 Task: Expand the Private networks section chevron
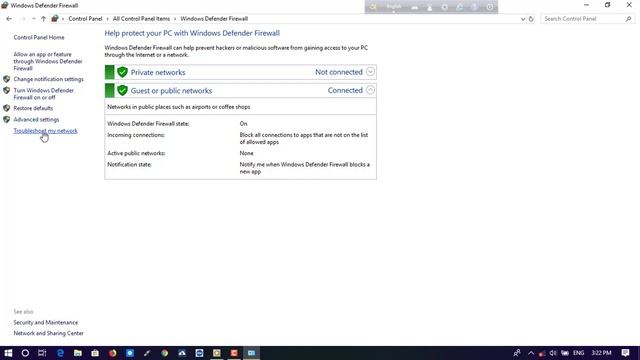[x=370, y=72]
